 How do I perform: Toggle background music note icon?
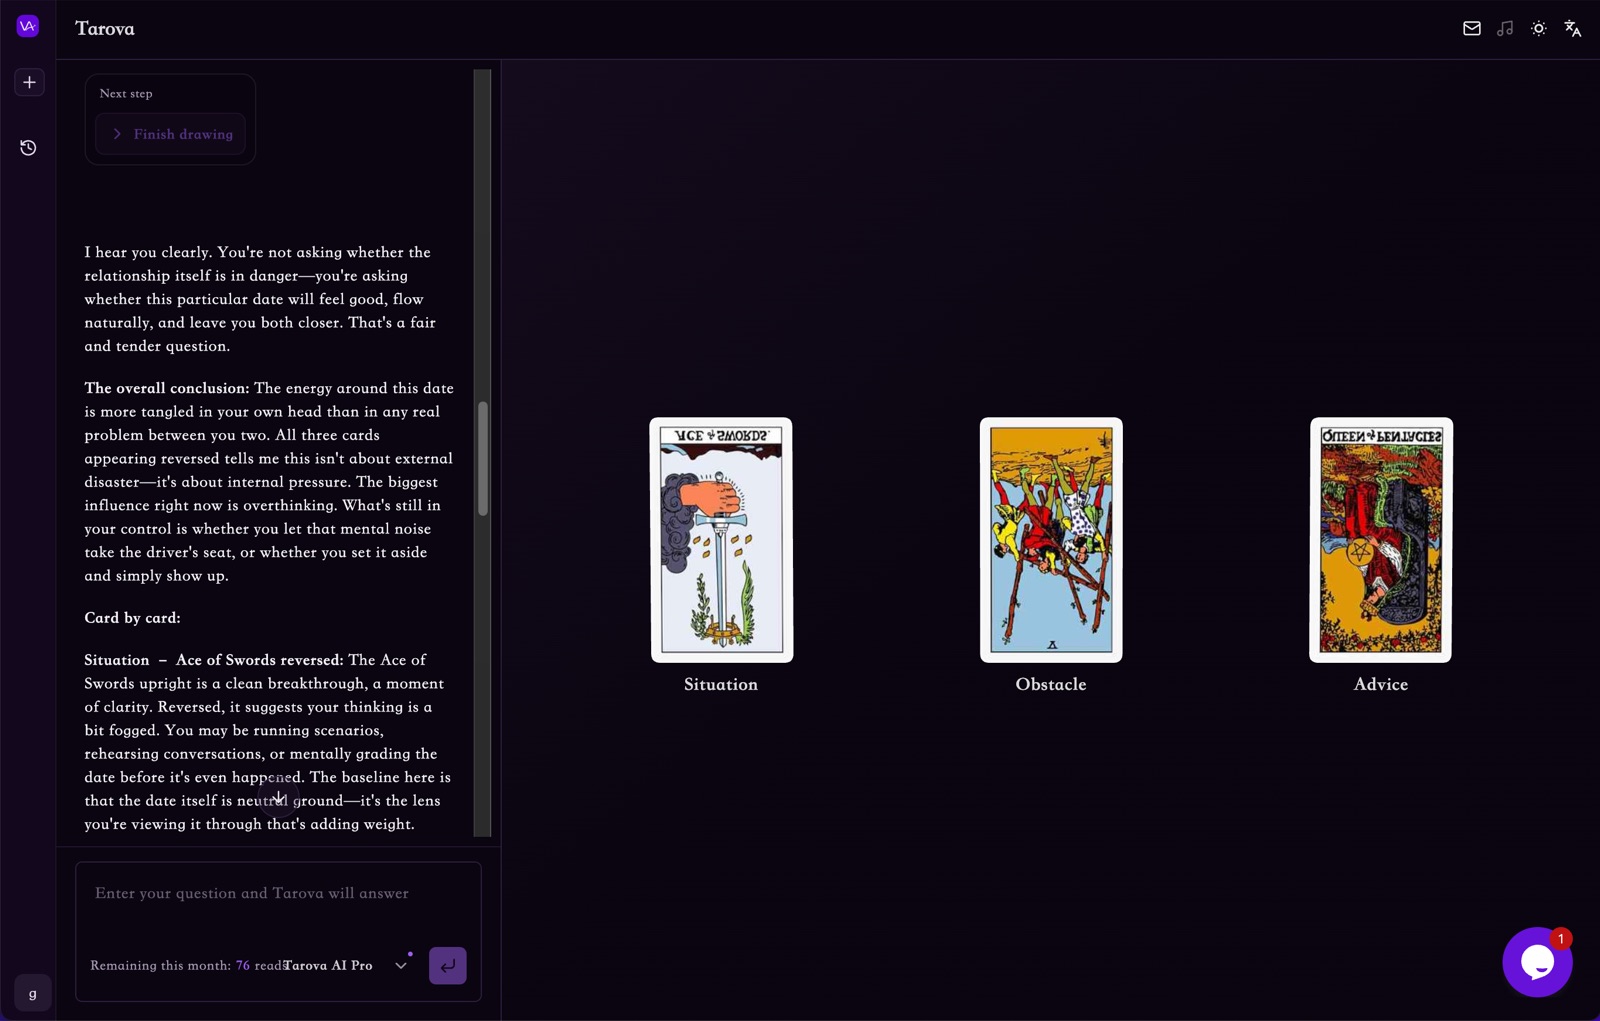1505,29
